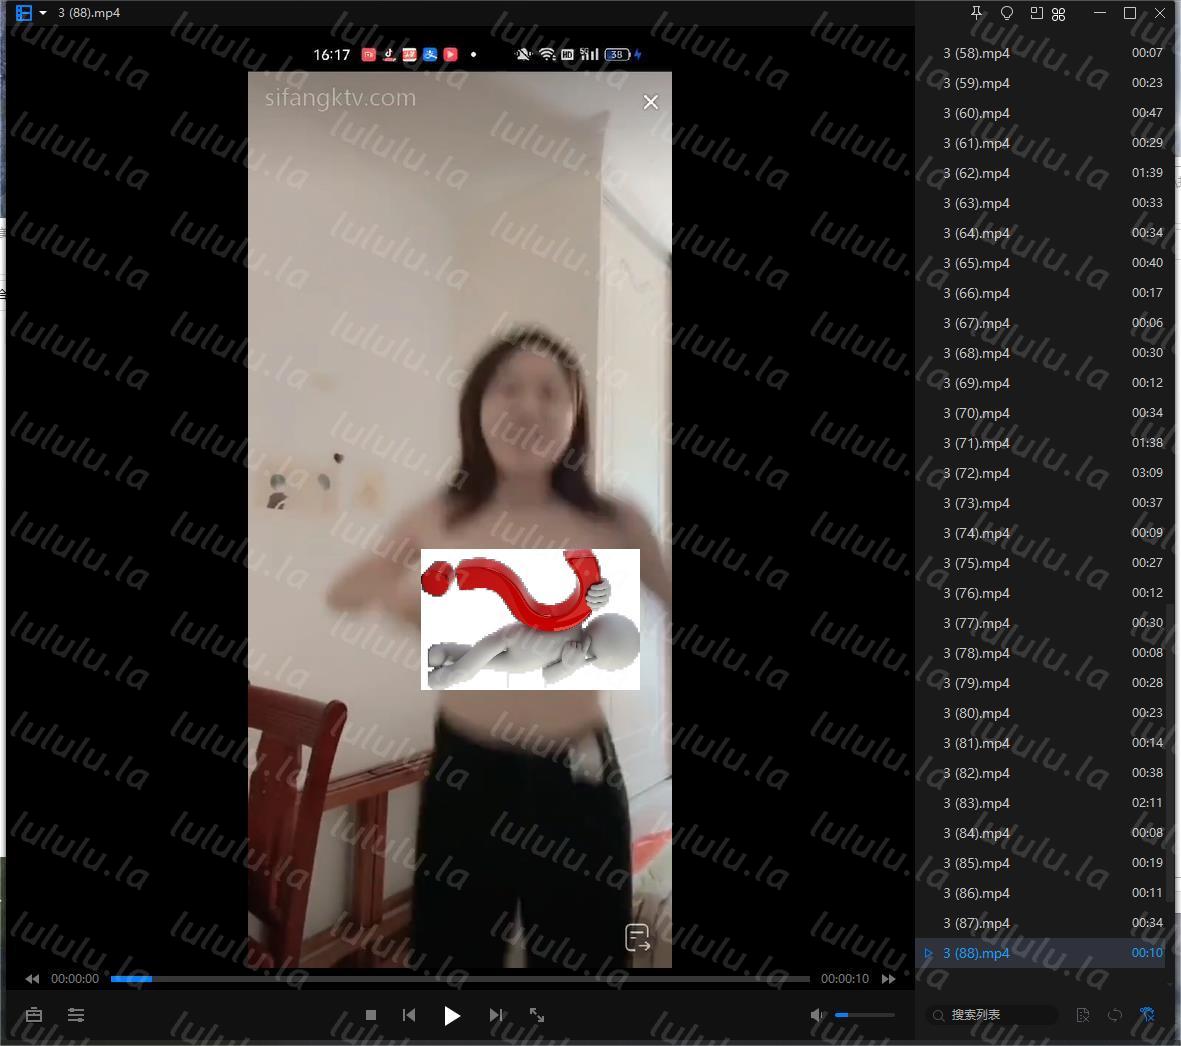Select 3 (72).mp4 in the playlist
The image size is (1181, 1046).
tap(976, 473)
